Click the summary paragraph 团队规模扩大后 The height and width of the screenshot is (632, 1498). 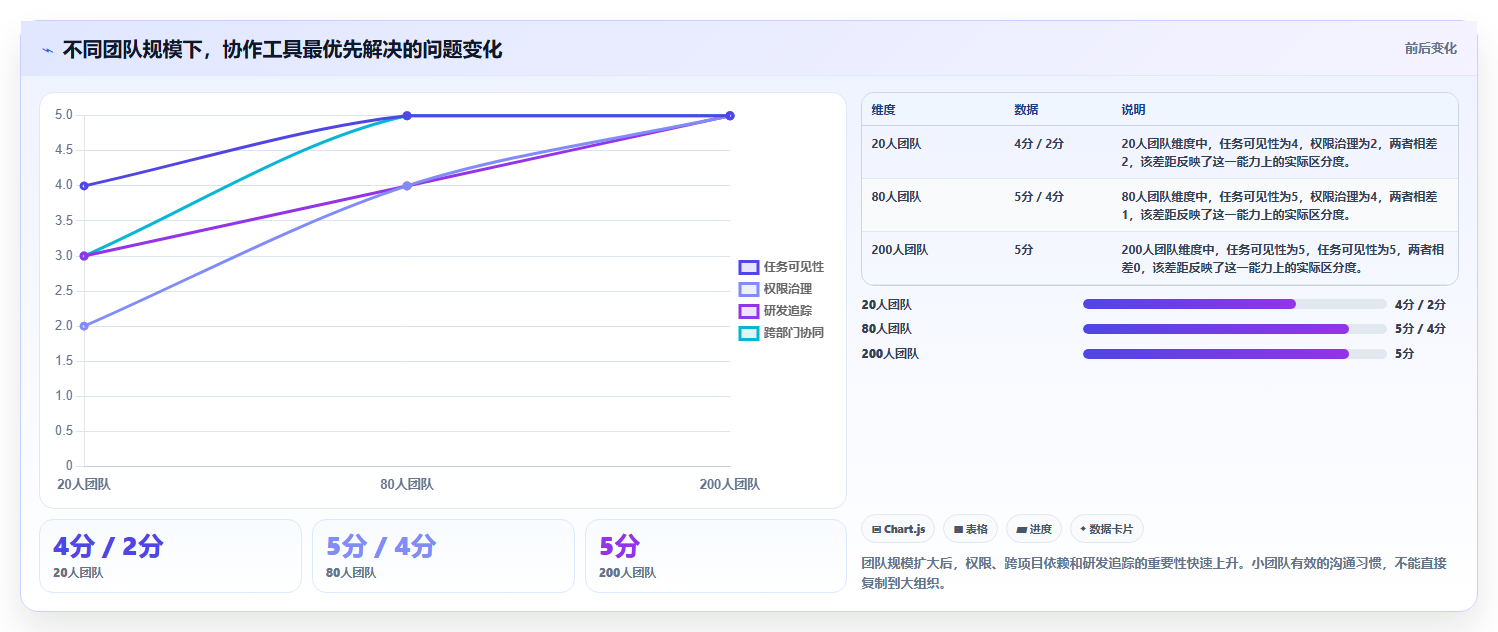click(x=1154, y=573)
